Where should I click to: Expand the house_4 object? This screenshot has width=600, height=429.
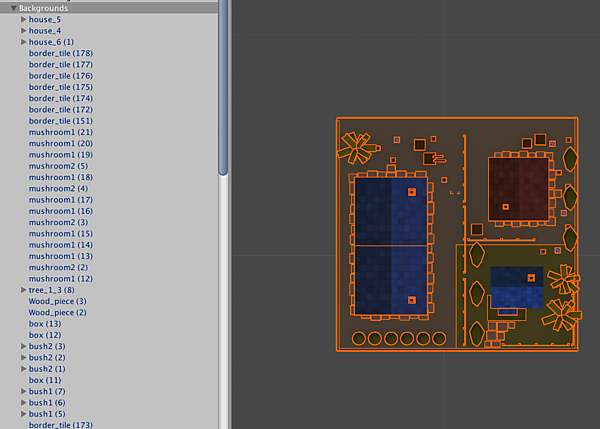click(23, 31)
